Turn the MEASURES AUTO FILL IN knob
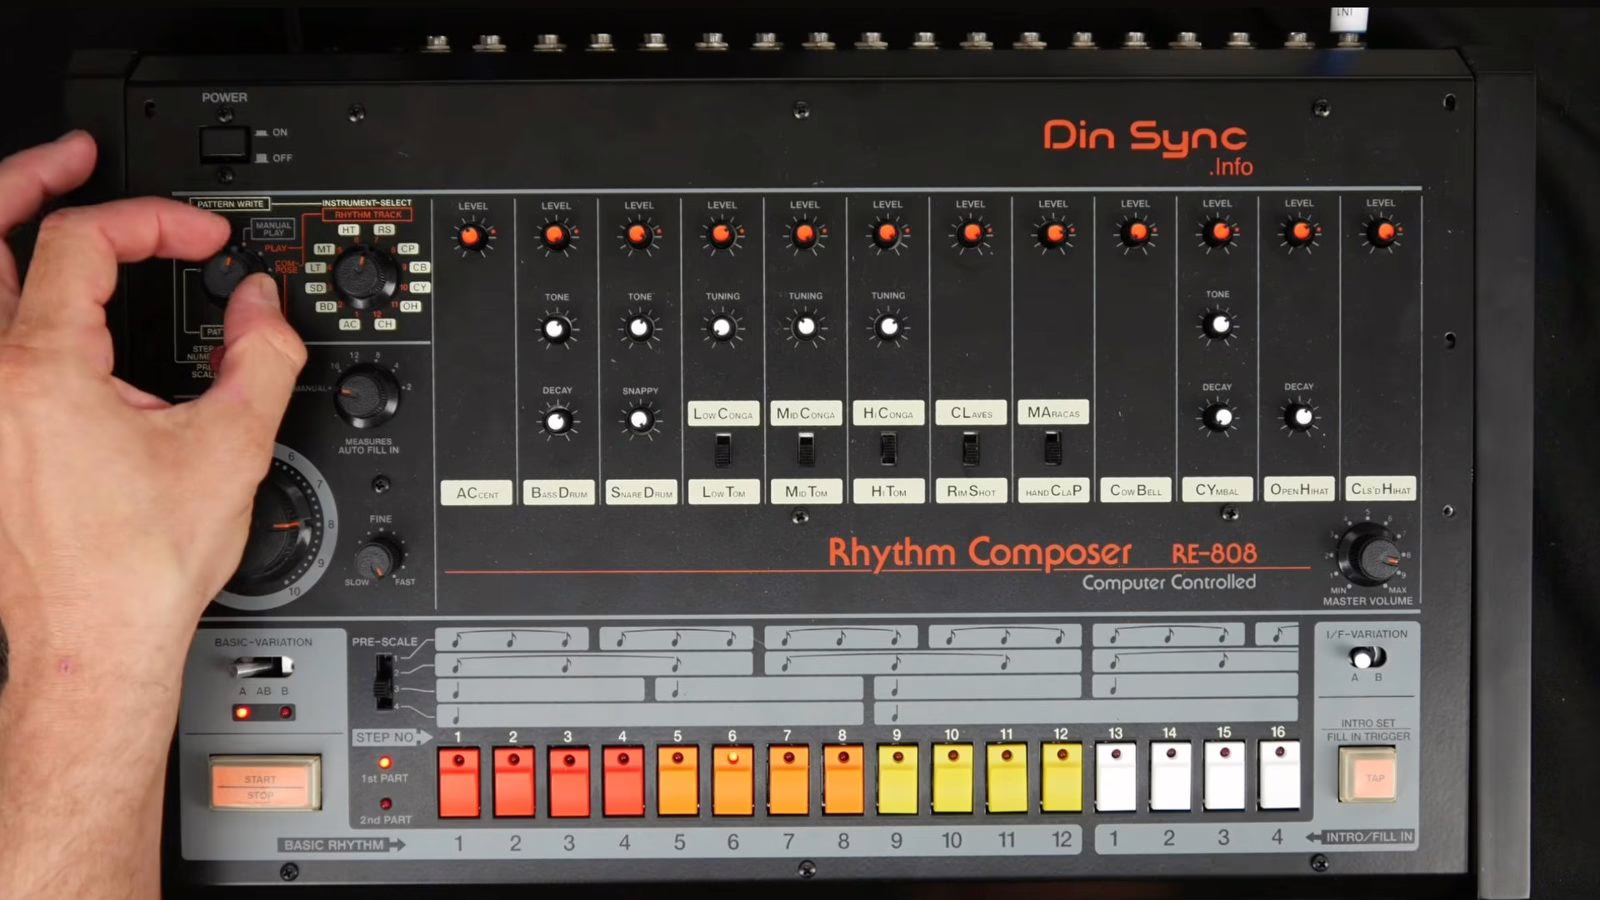Screen dimensions: 1600x900 tap(367, 394)
